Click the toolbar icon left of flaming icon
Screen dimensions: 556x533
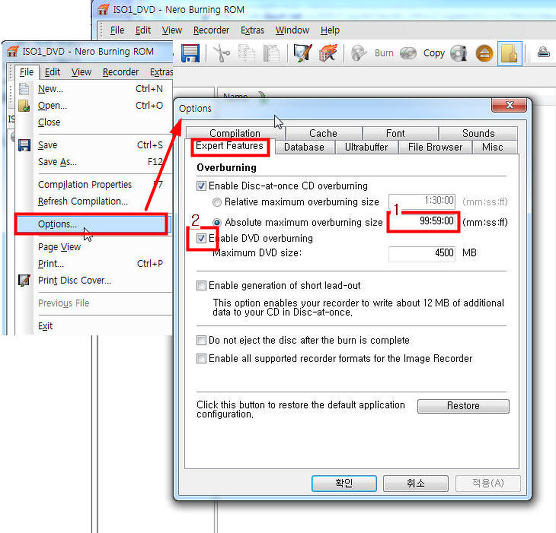pyautogui.click(x=302, y=54)
